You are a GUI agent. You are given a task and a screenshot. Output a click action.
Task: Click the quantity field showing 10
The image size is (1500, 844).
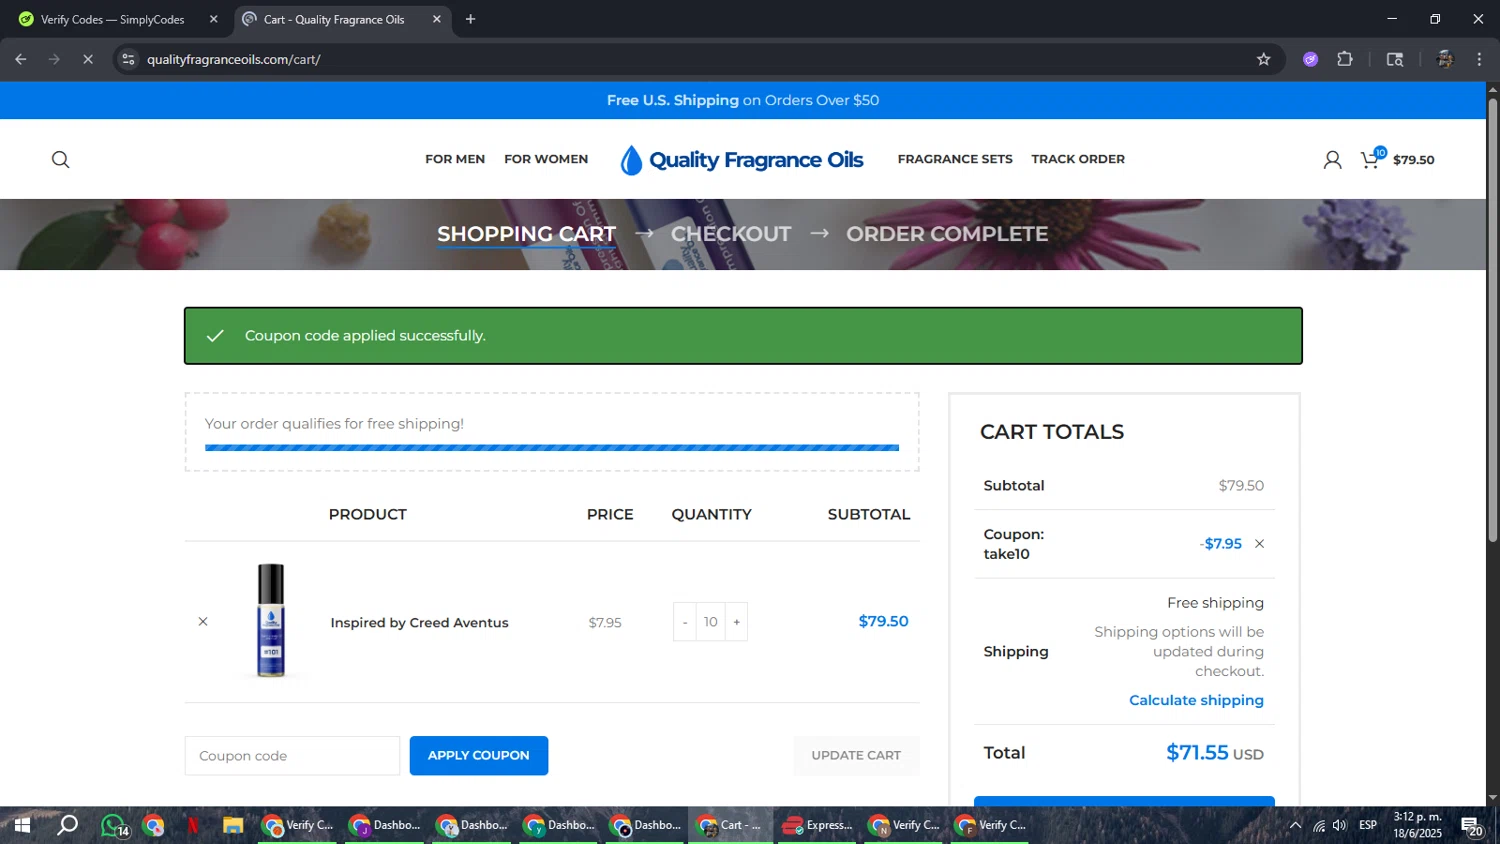(711, 622)
